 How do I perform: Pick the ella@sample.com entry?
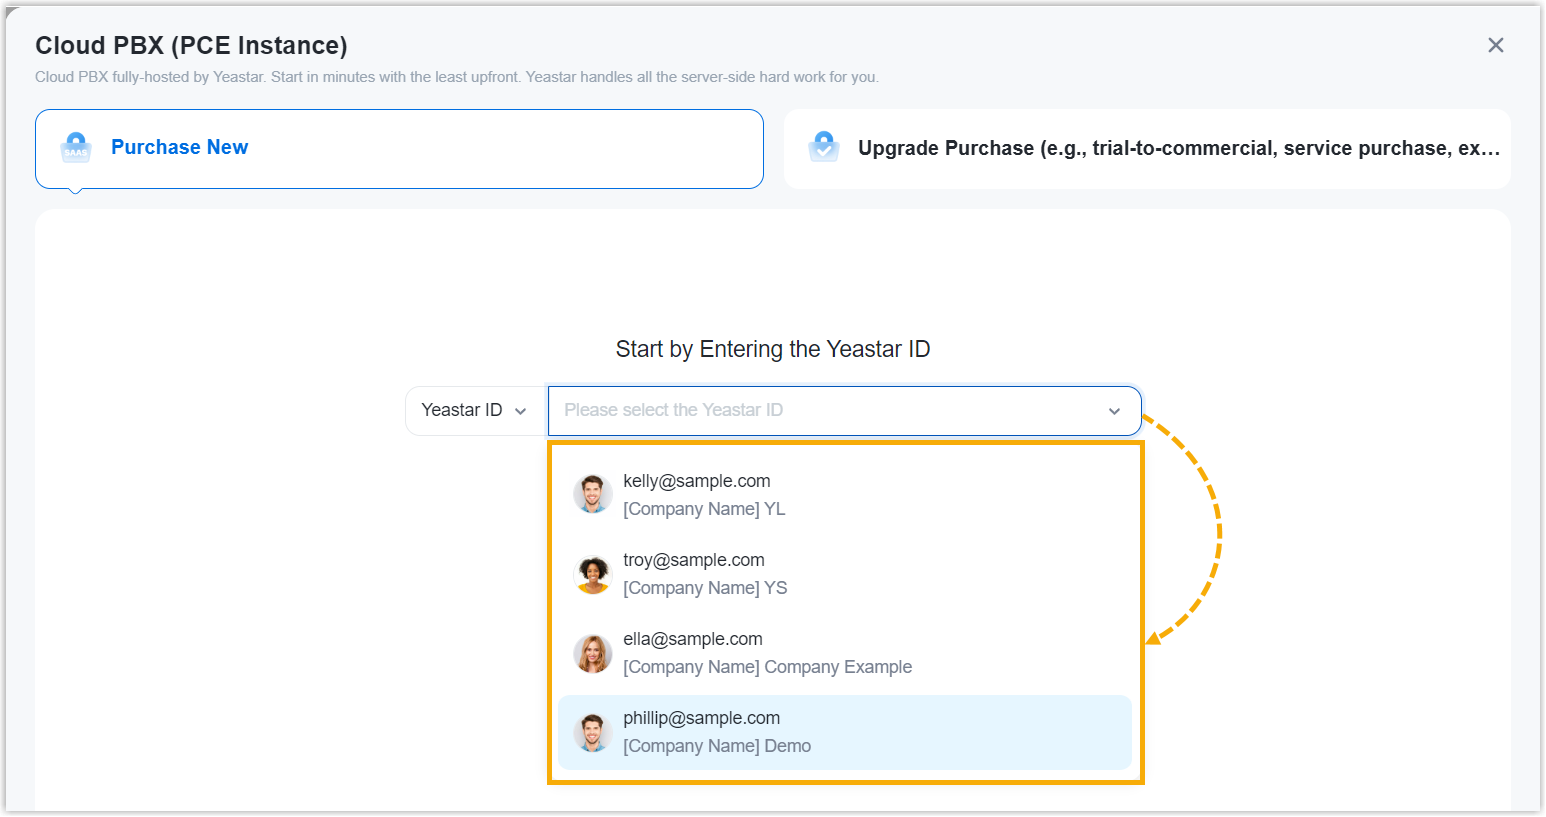click(693, 639)
